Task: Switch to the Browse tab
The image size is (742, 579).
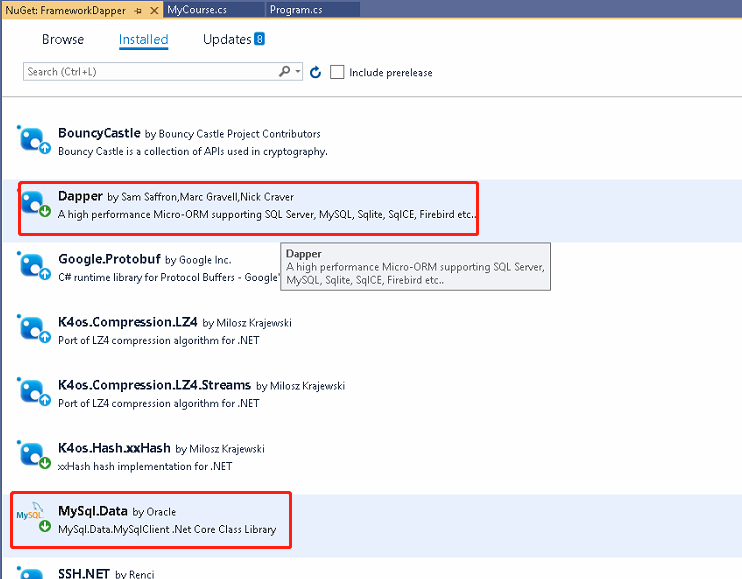Action: click(63, 39)
